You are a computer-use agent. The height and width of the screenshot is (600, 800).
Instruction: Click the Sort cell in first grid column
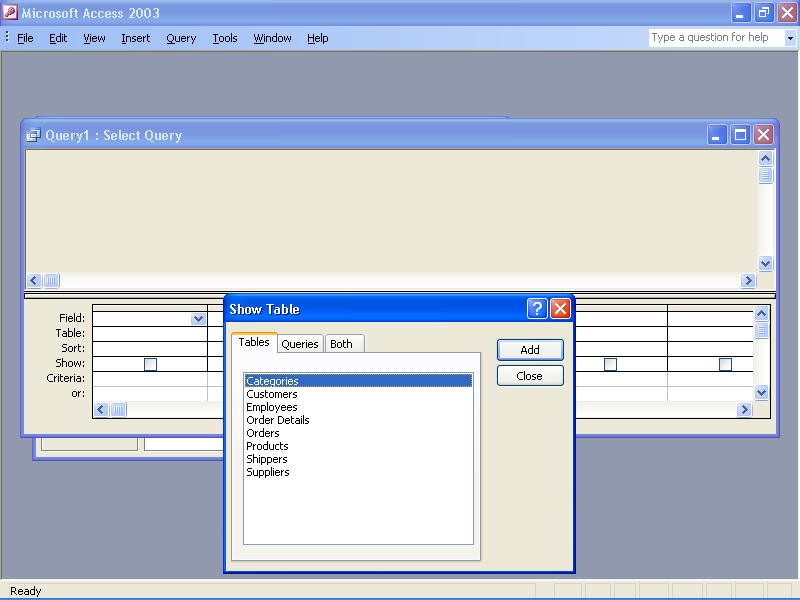pos(150,349)
